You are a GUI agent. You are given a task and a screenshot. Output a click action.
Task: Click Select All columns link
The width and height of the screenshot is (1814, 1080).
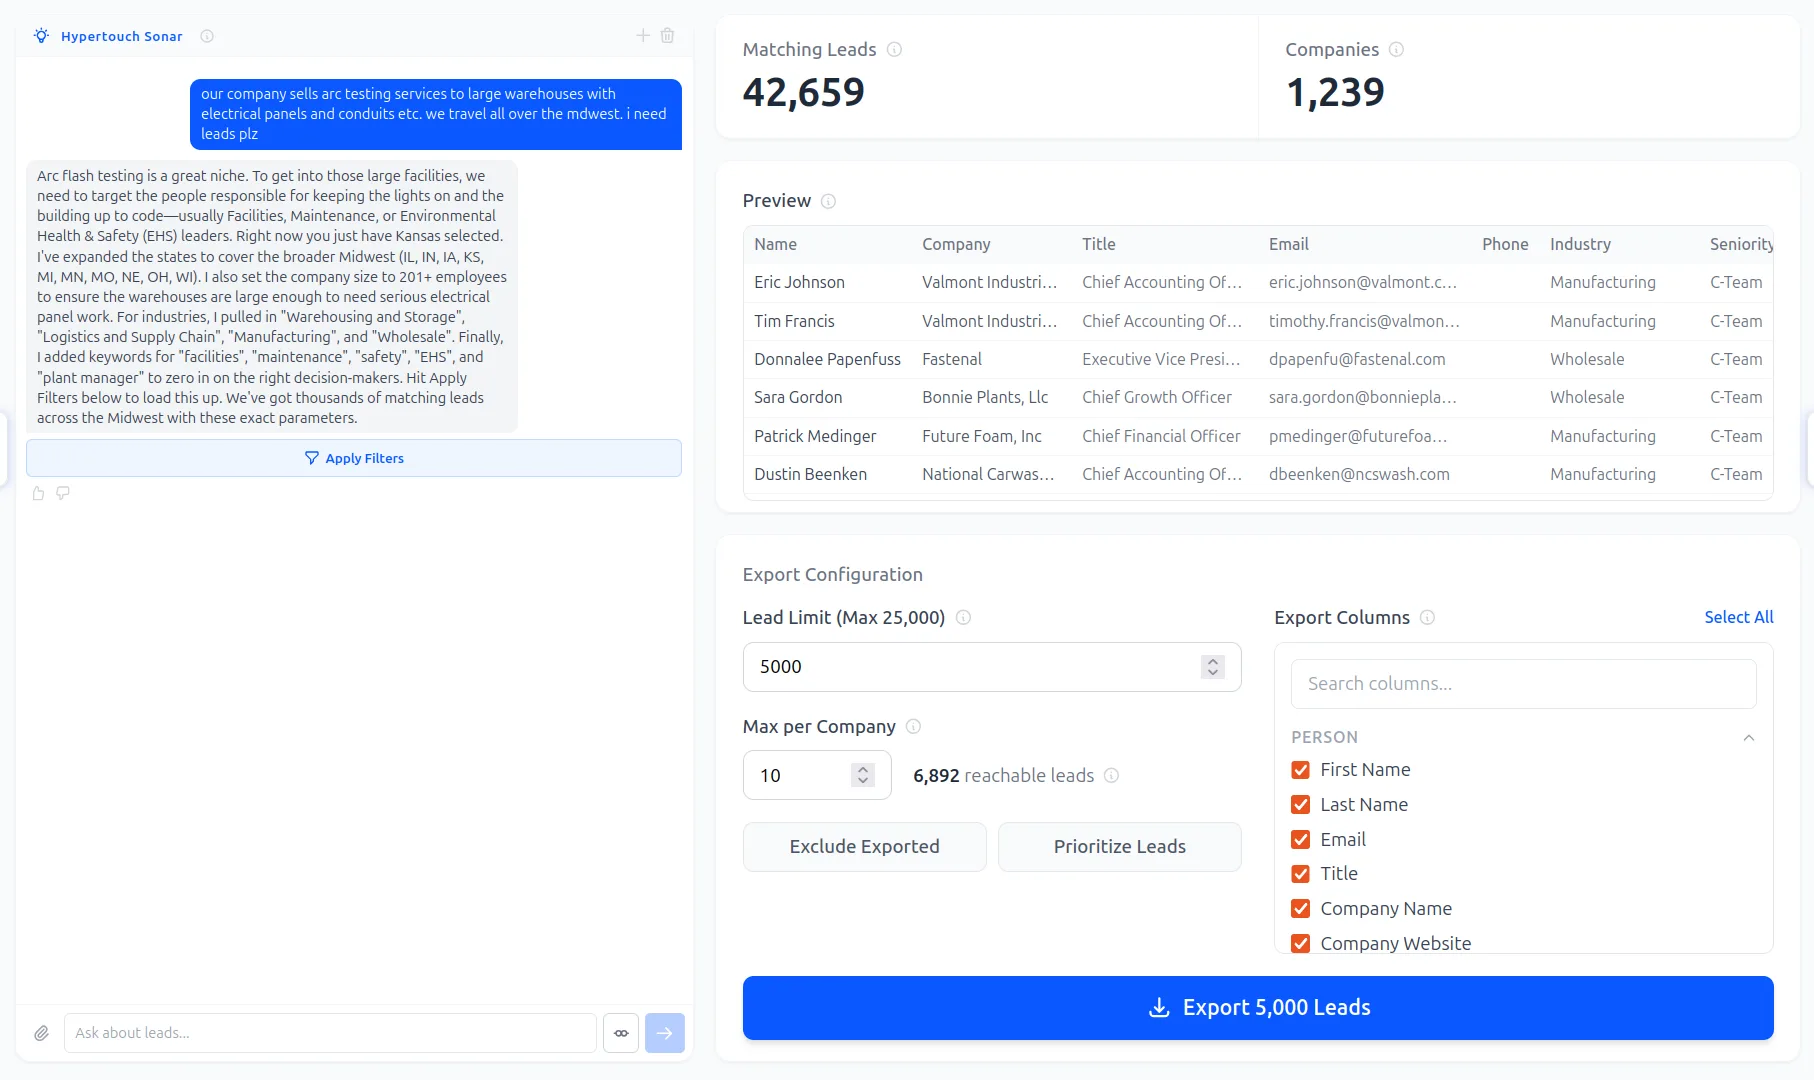pyautogui.click(x=1738, y=618)
